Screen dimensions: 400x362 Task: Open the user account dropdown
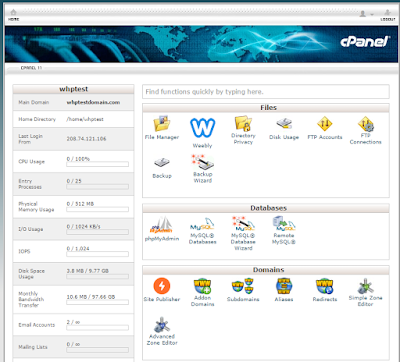tap(366, 14)
